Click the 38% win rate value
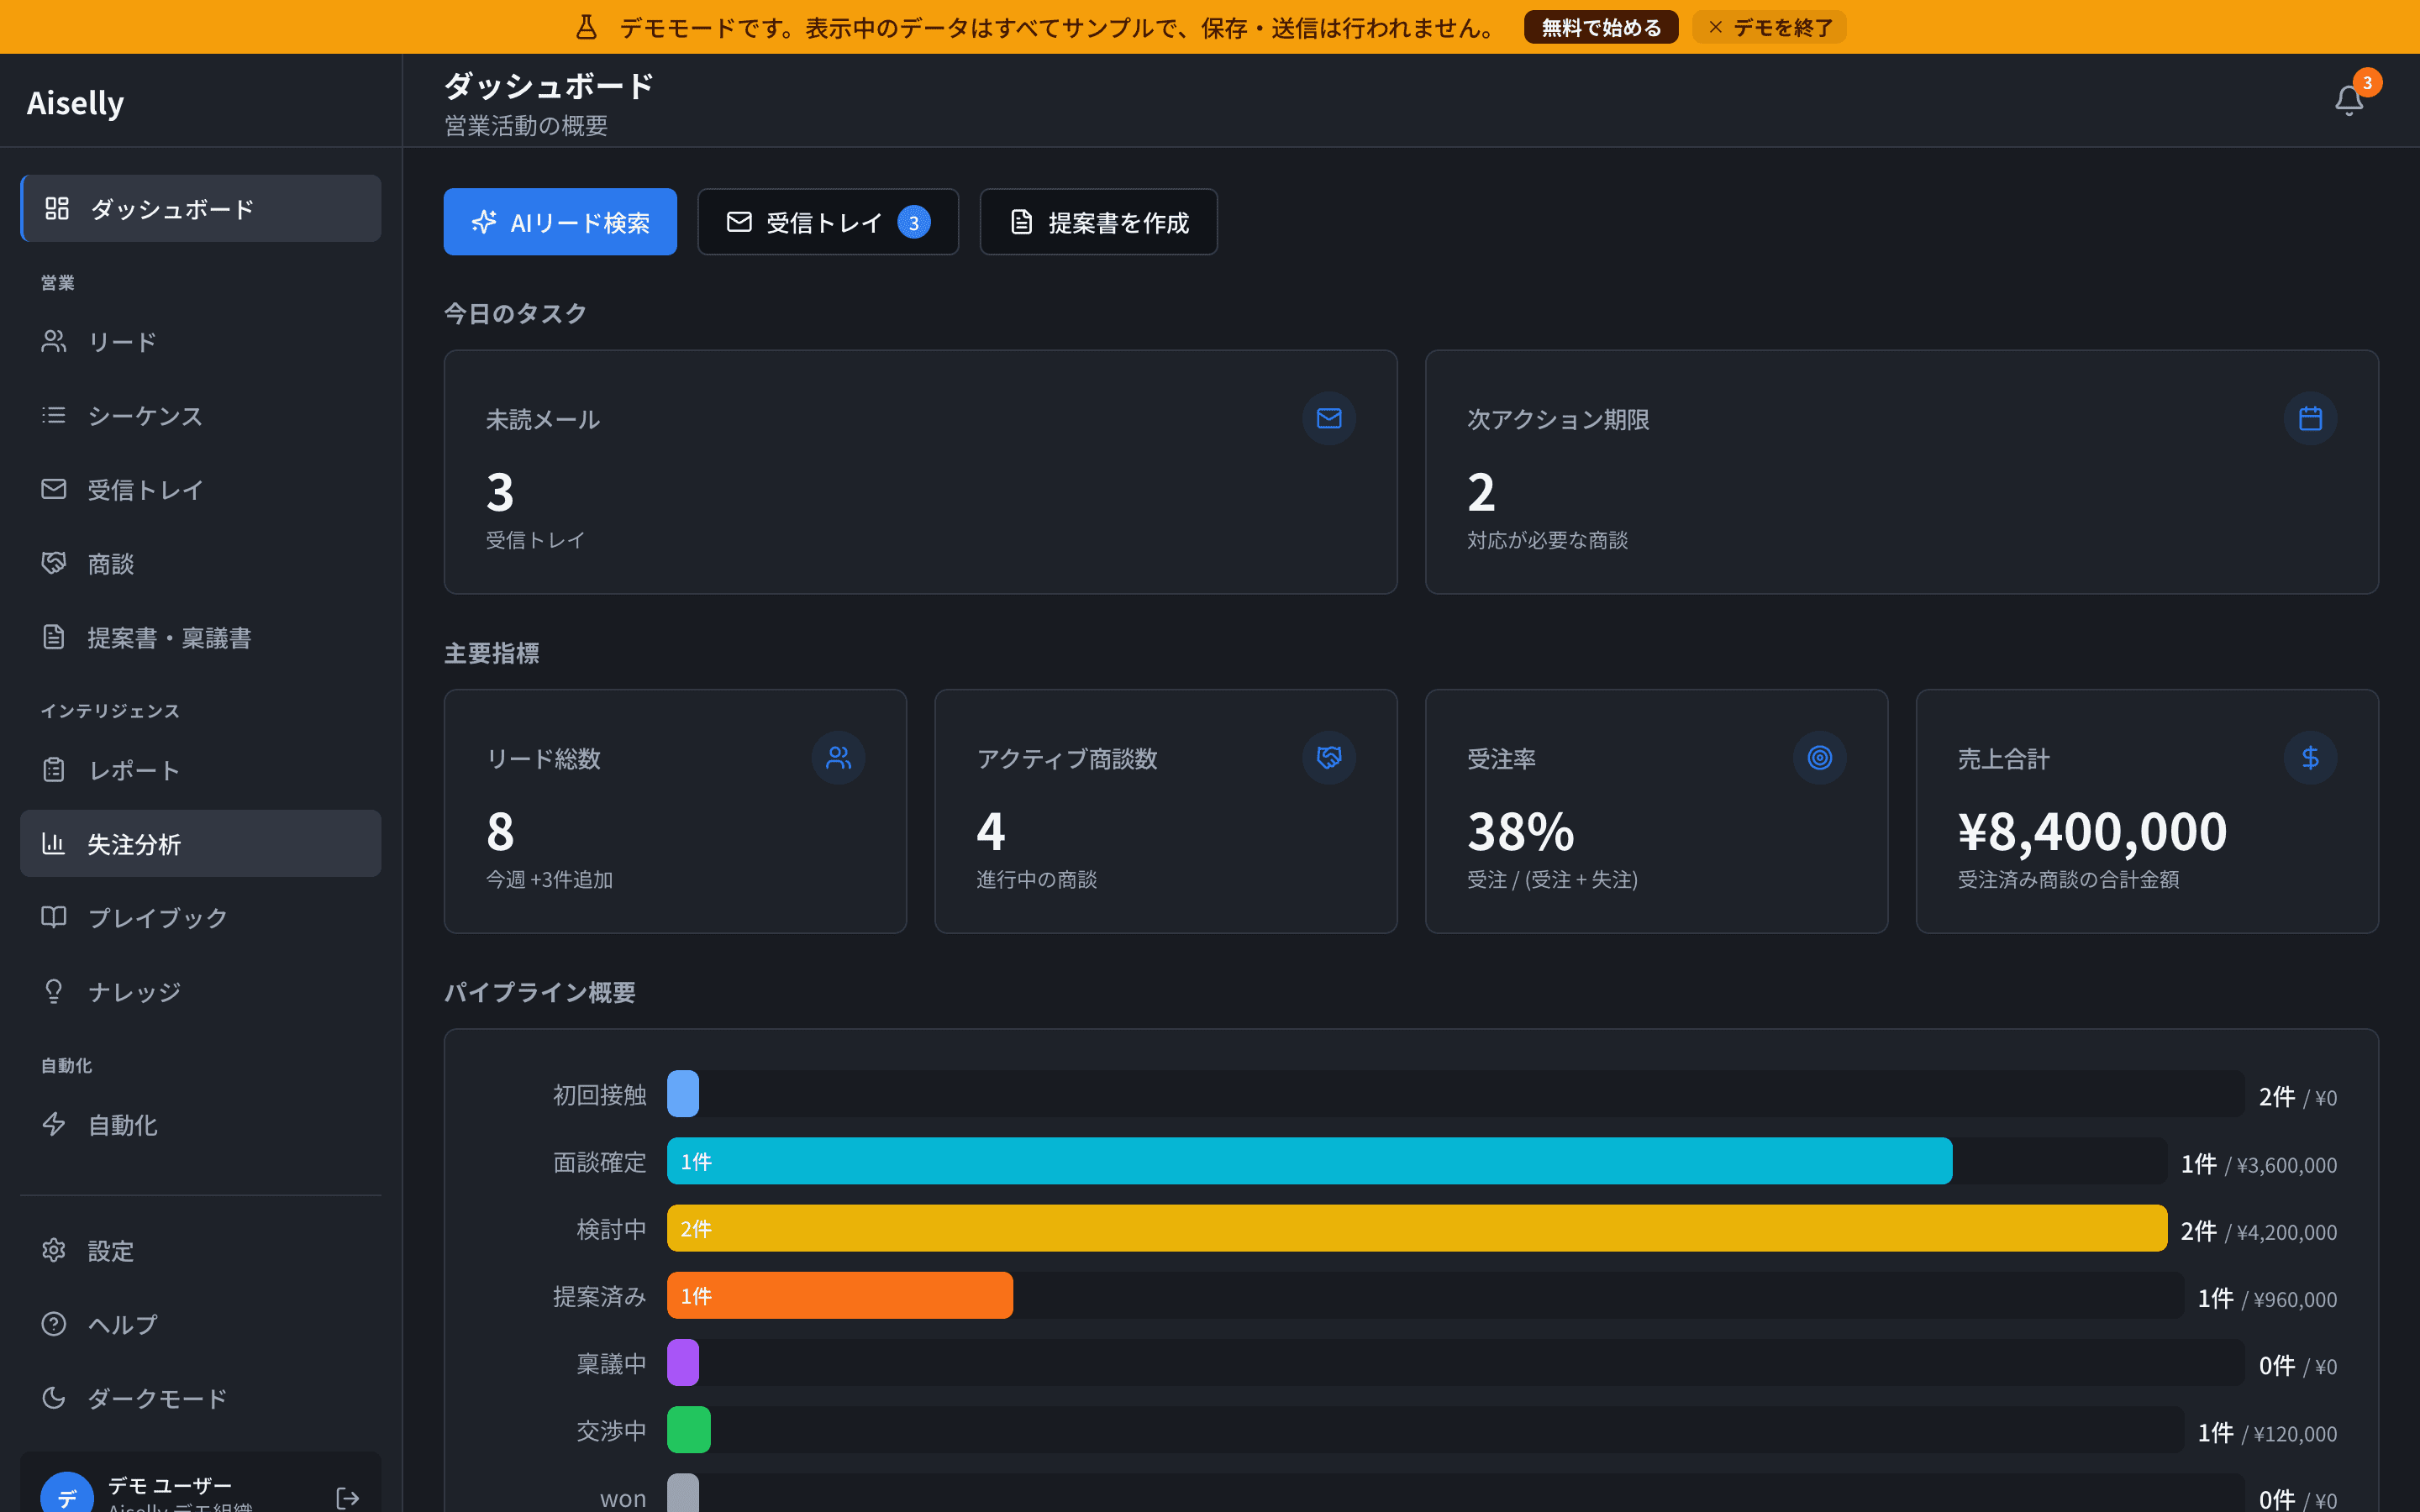2420x1512 pixels. pos(1520,832)
